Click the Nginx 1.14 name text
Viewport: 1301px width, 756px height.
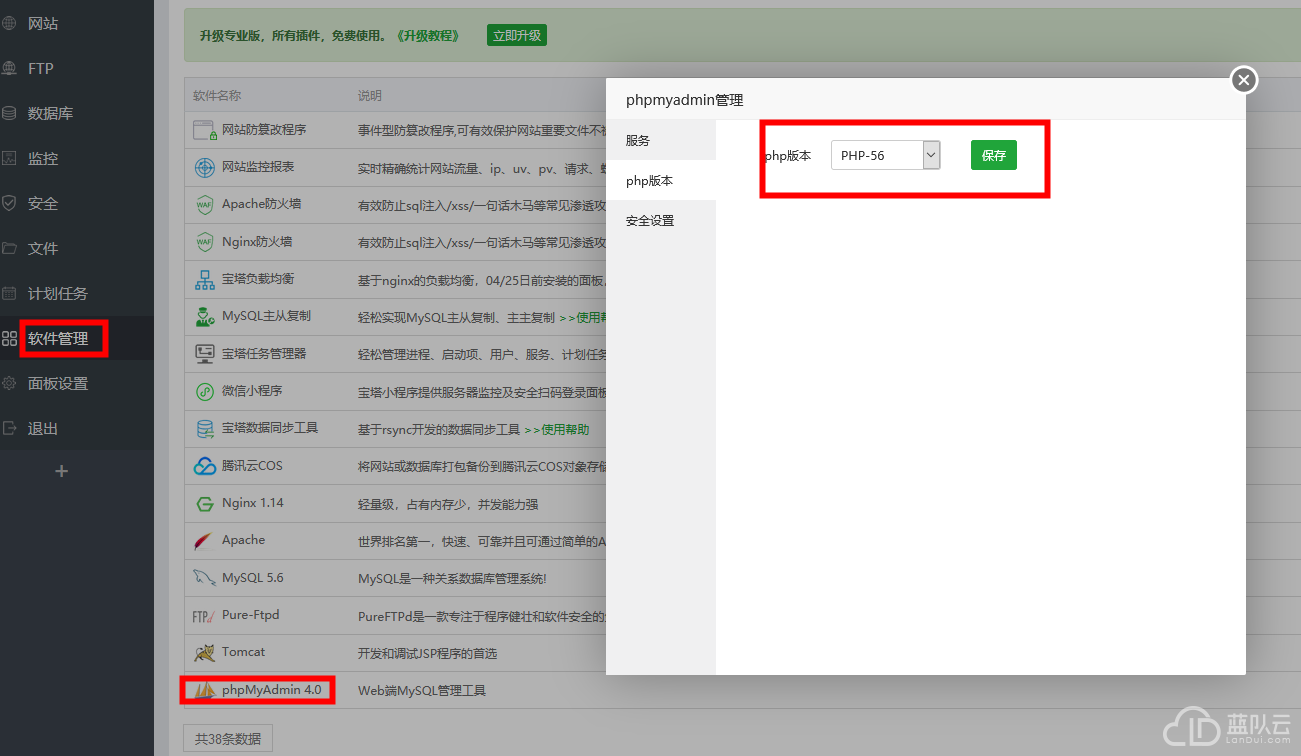(x=253, y=503)
